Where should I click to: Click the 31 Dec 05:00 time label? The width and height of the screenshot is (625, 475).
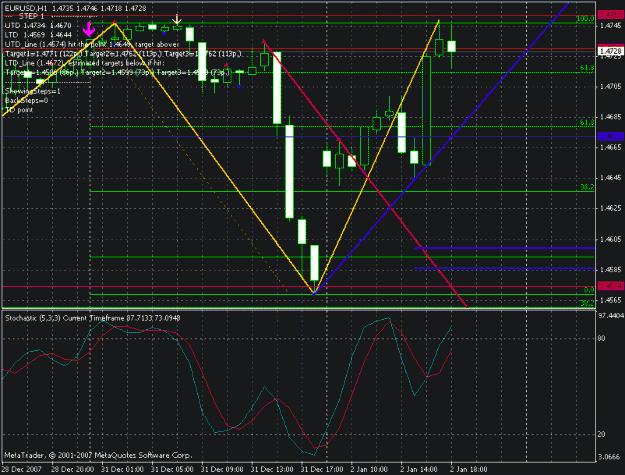click(x=172, y=469)
